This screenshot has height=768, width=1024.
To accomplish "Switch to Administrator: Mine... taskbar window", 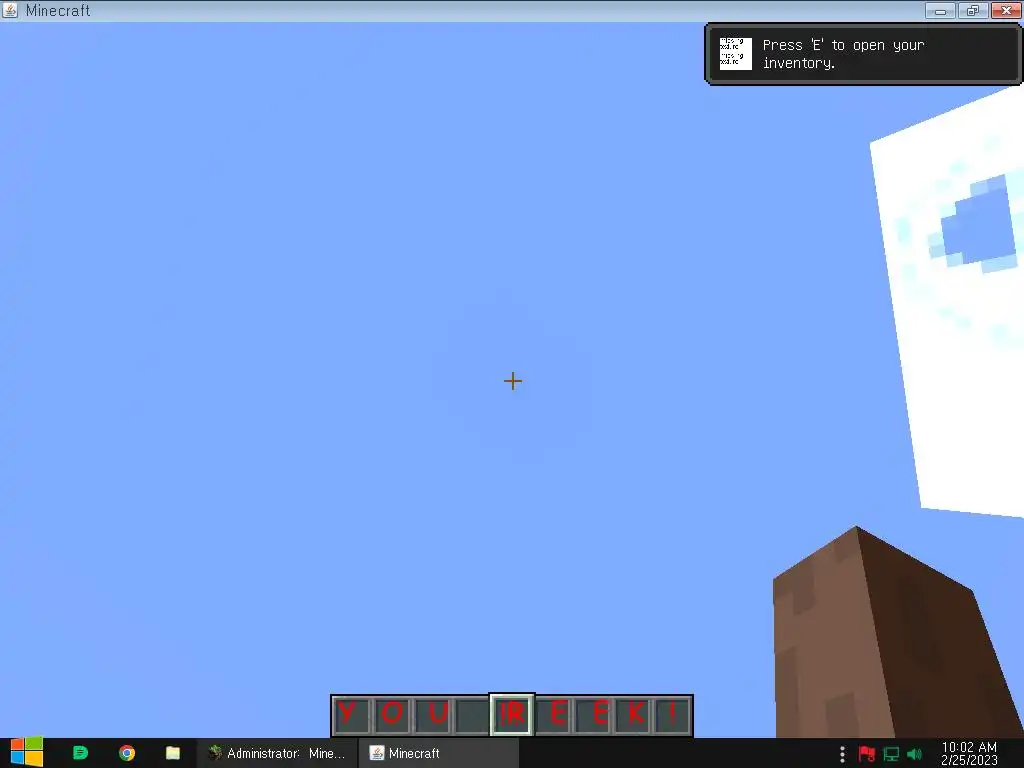I will pos(277,753).
